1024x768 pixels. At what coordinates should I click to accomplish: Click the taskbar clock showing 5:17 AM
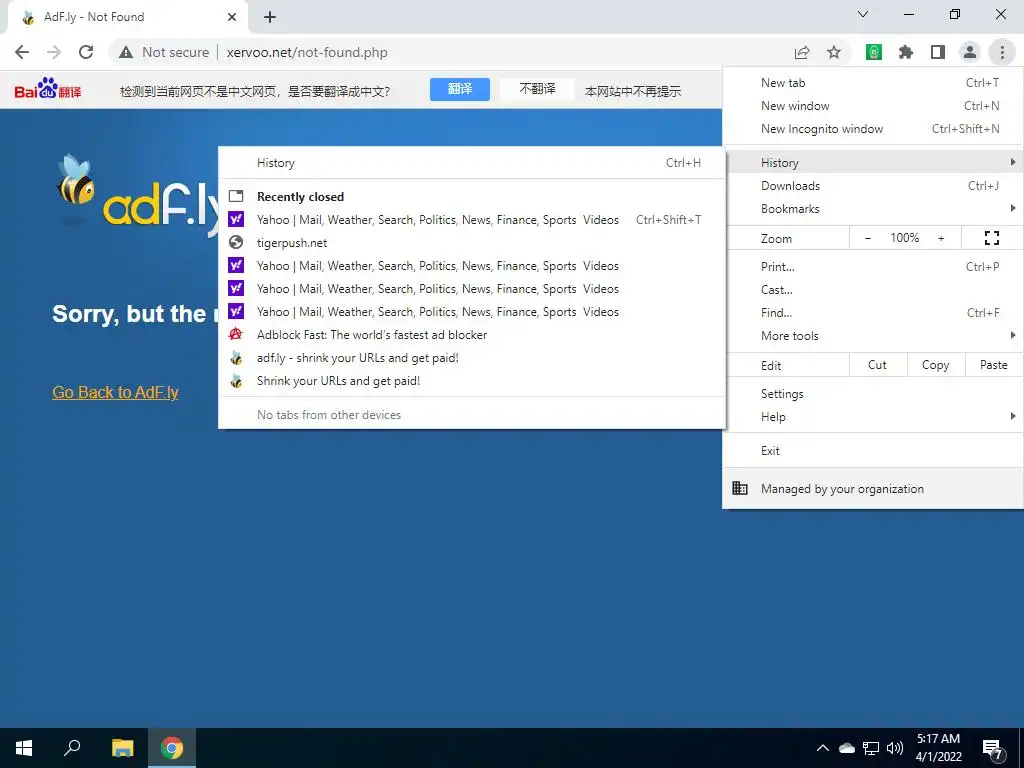tap(938, 748)
